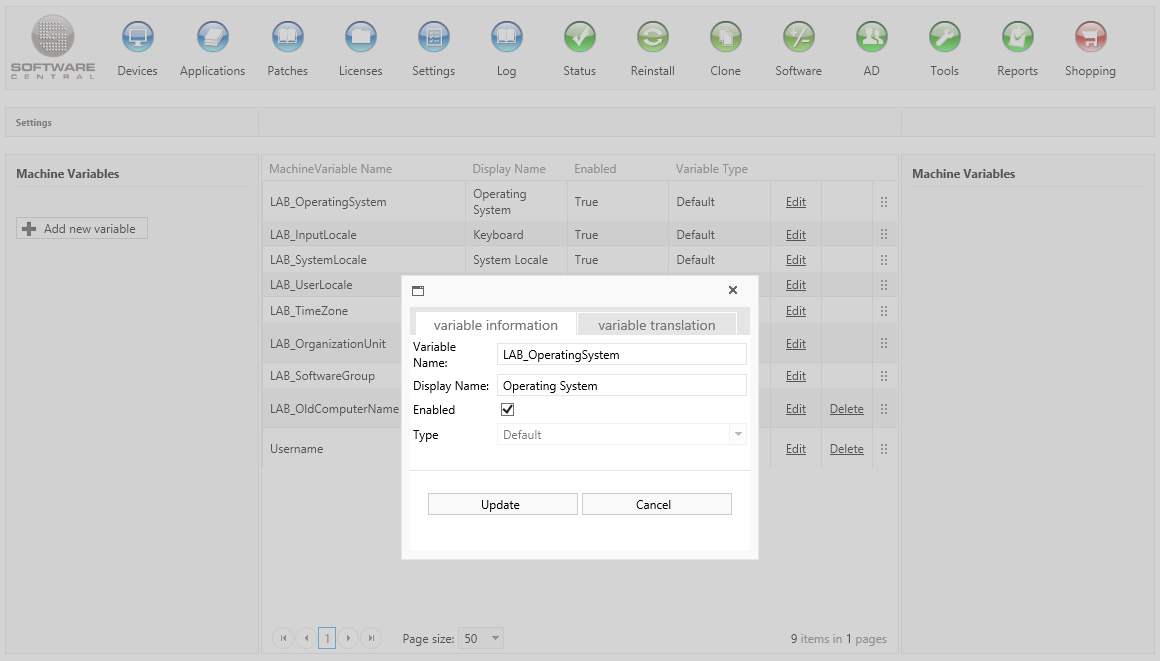Screen dimensions: 1160x661
Task: Open the Devices section icon
Action: click(x=137, y=38)
